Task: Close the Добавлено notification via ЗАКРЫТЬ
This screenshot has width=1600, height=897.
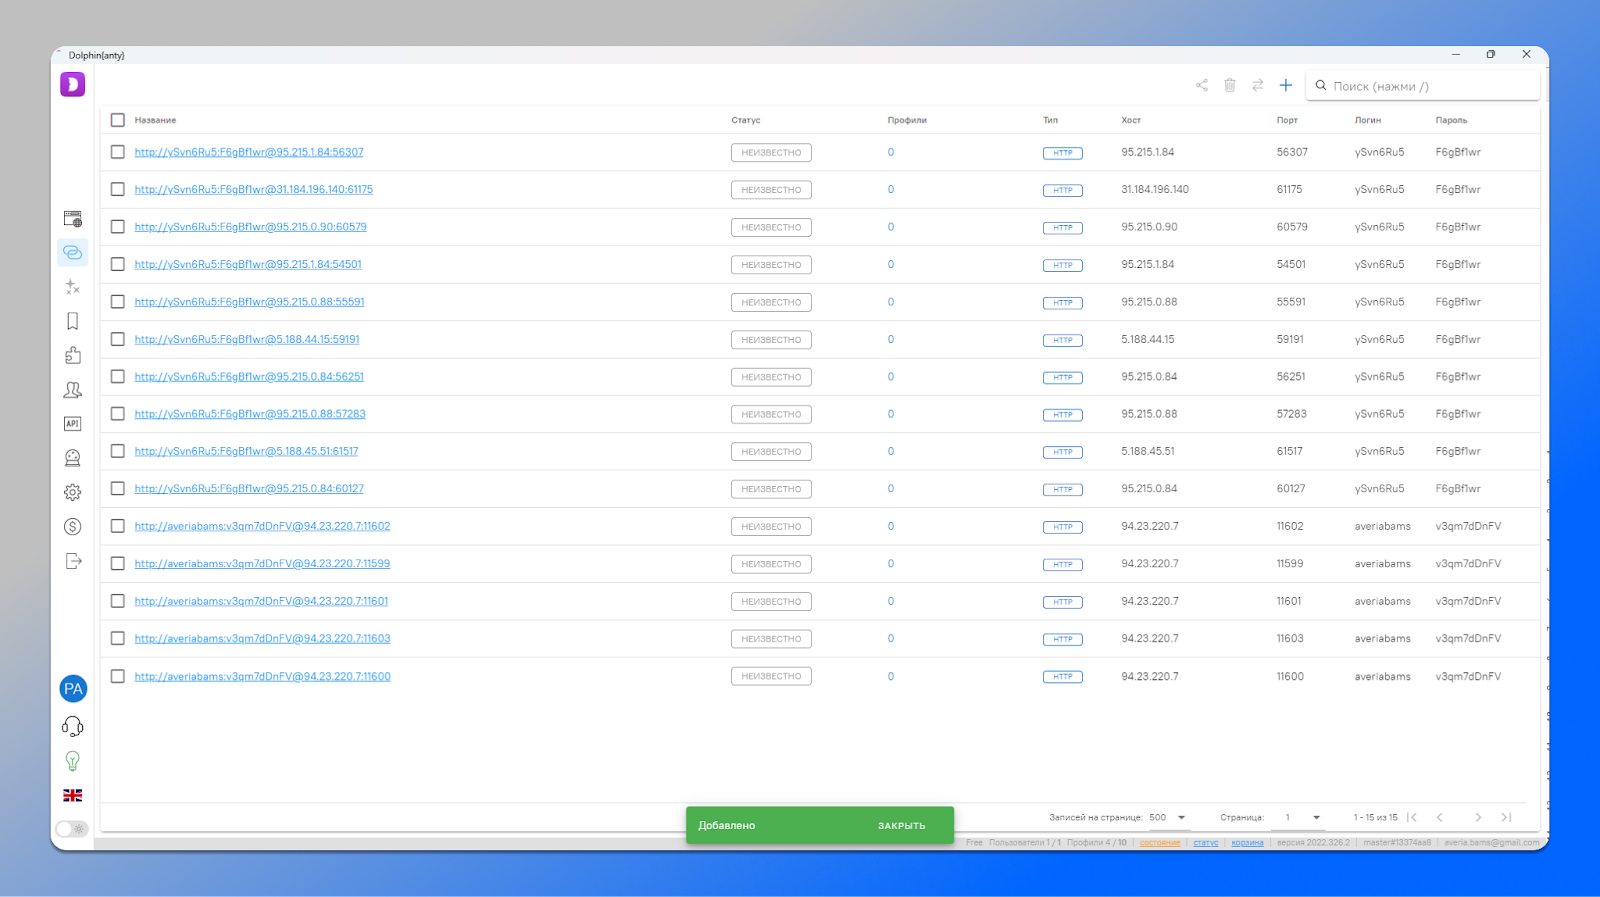Action: (902, 826)
